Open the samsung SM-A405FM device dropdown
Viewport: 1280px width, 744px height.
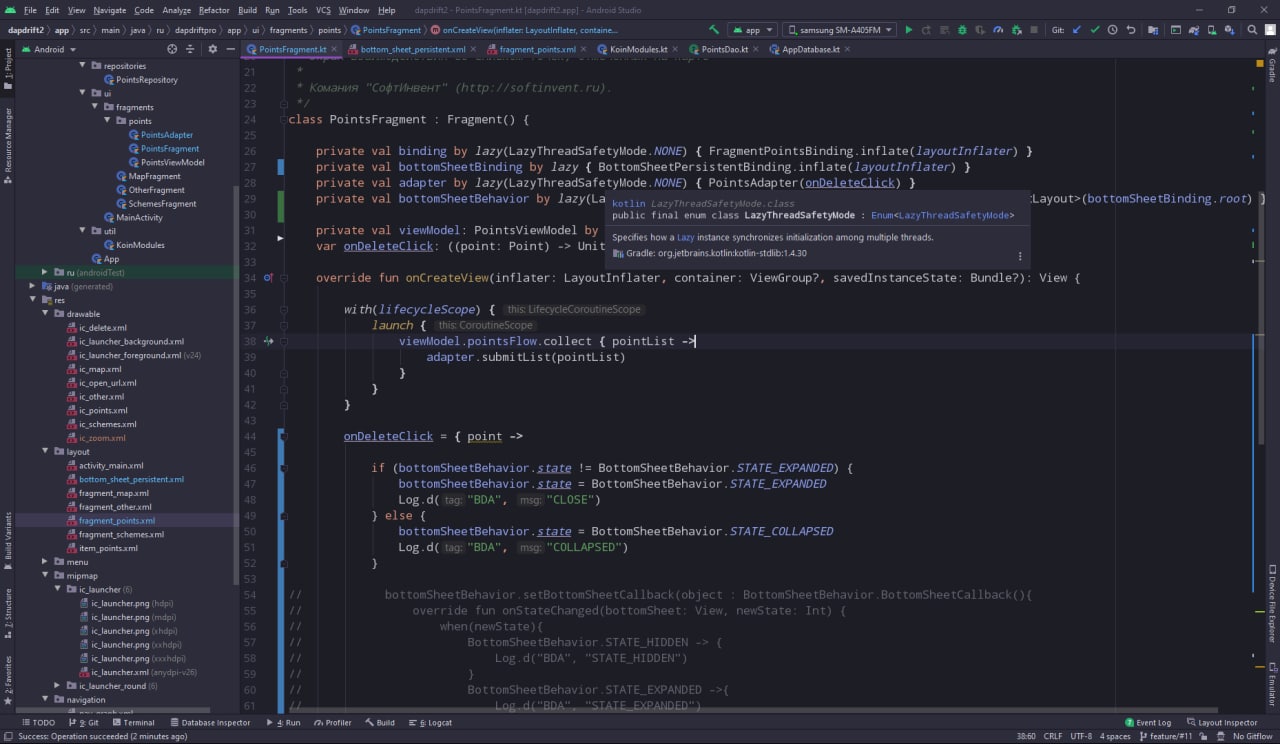[x=838, y=30]
